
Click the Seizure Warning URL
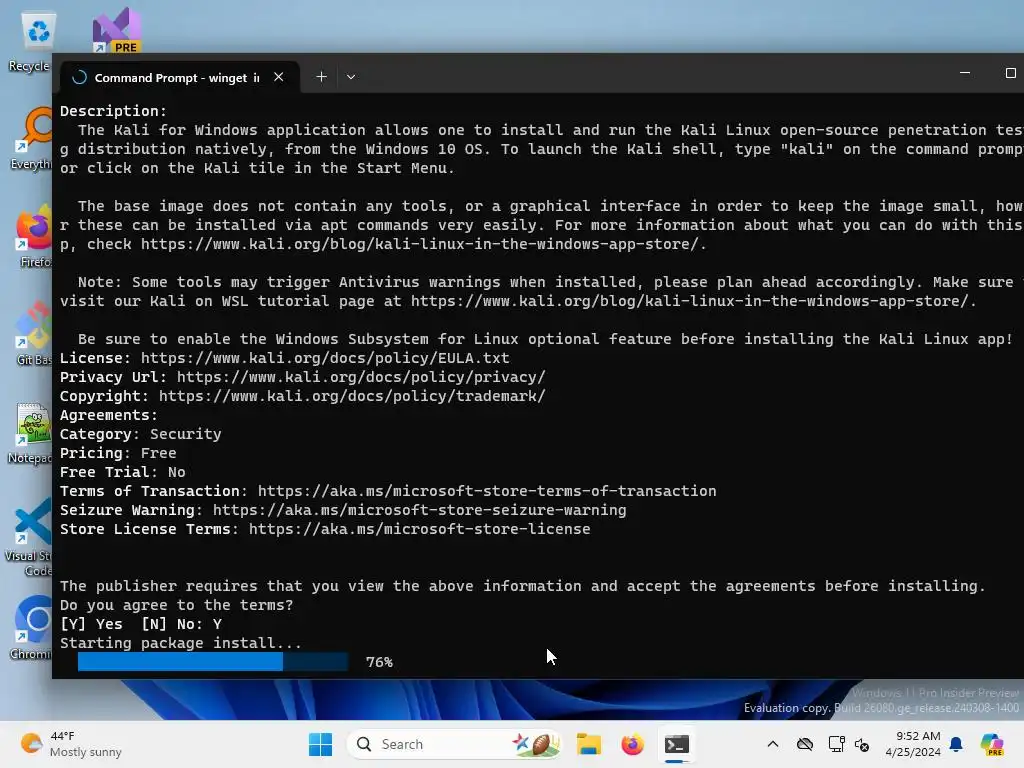[419, 510]
